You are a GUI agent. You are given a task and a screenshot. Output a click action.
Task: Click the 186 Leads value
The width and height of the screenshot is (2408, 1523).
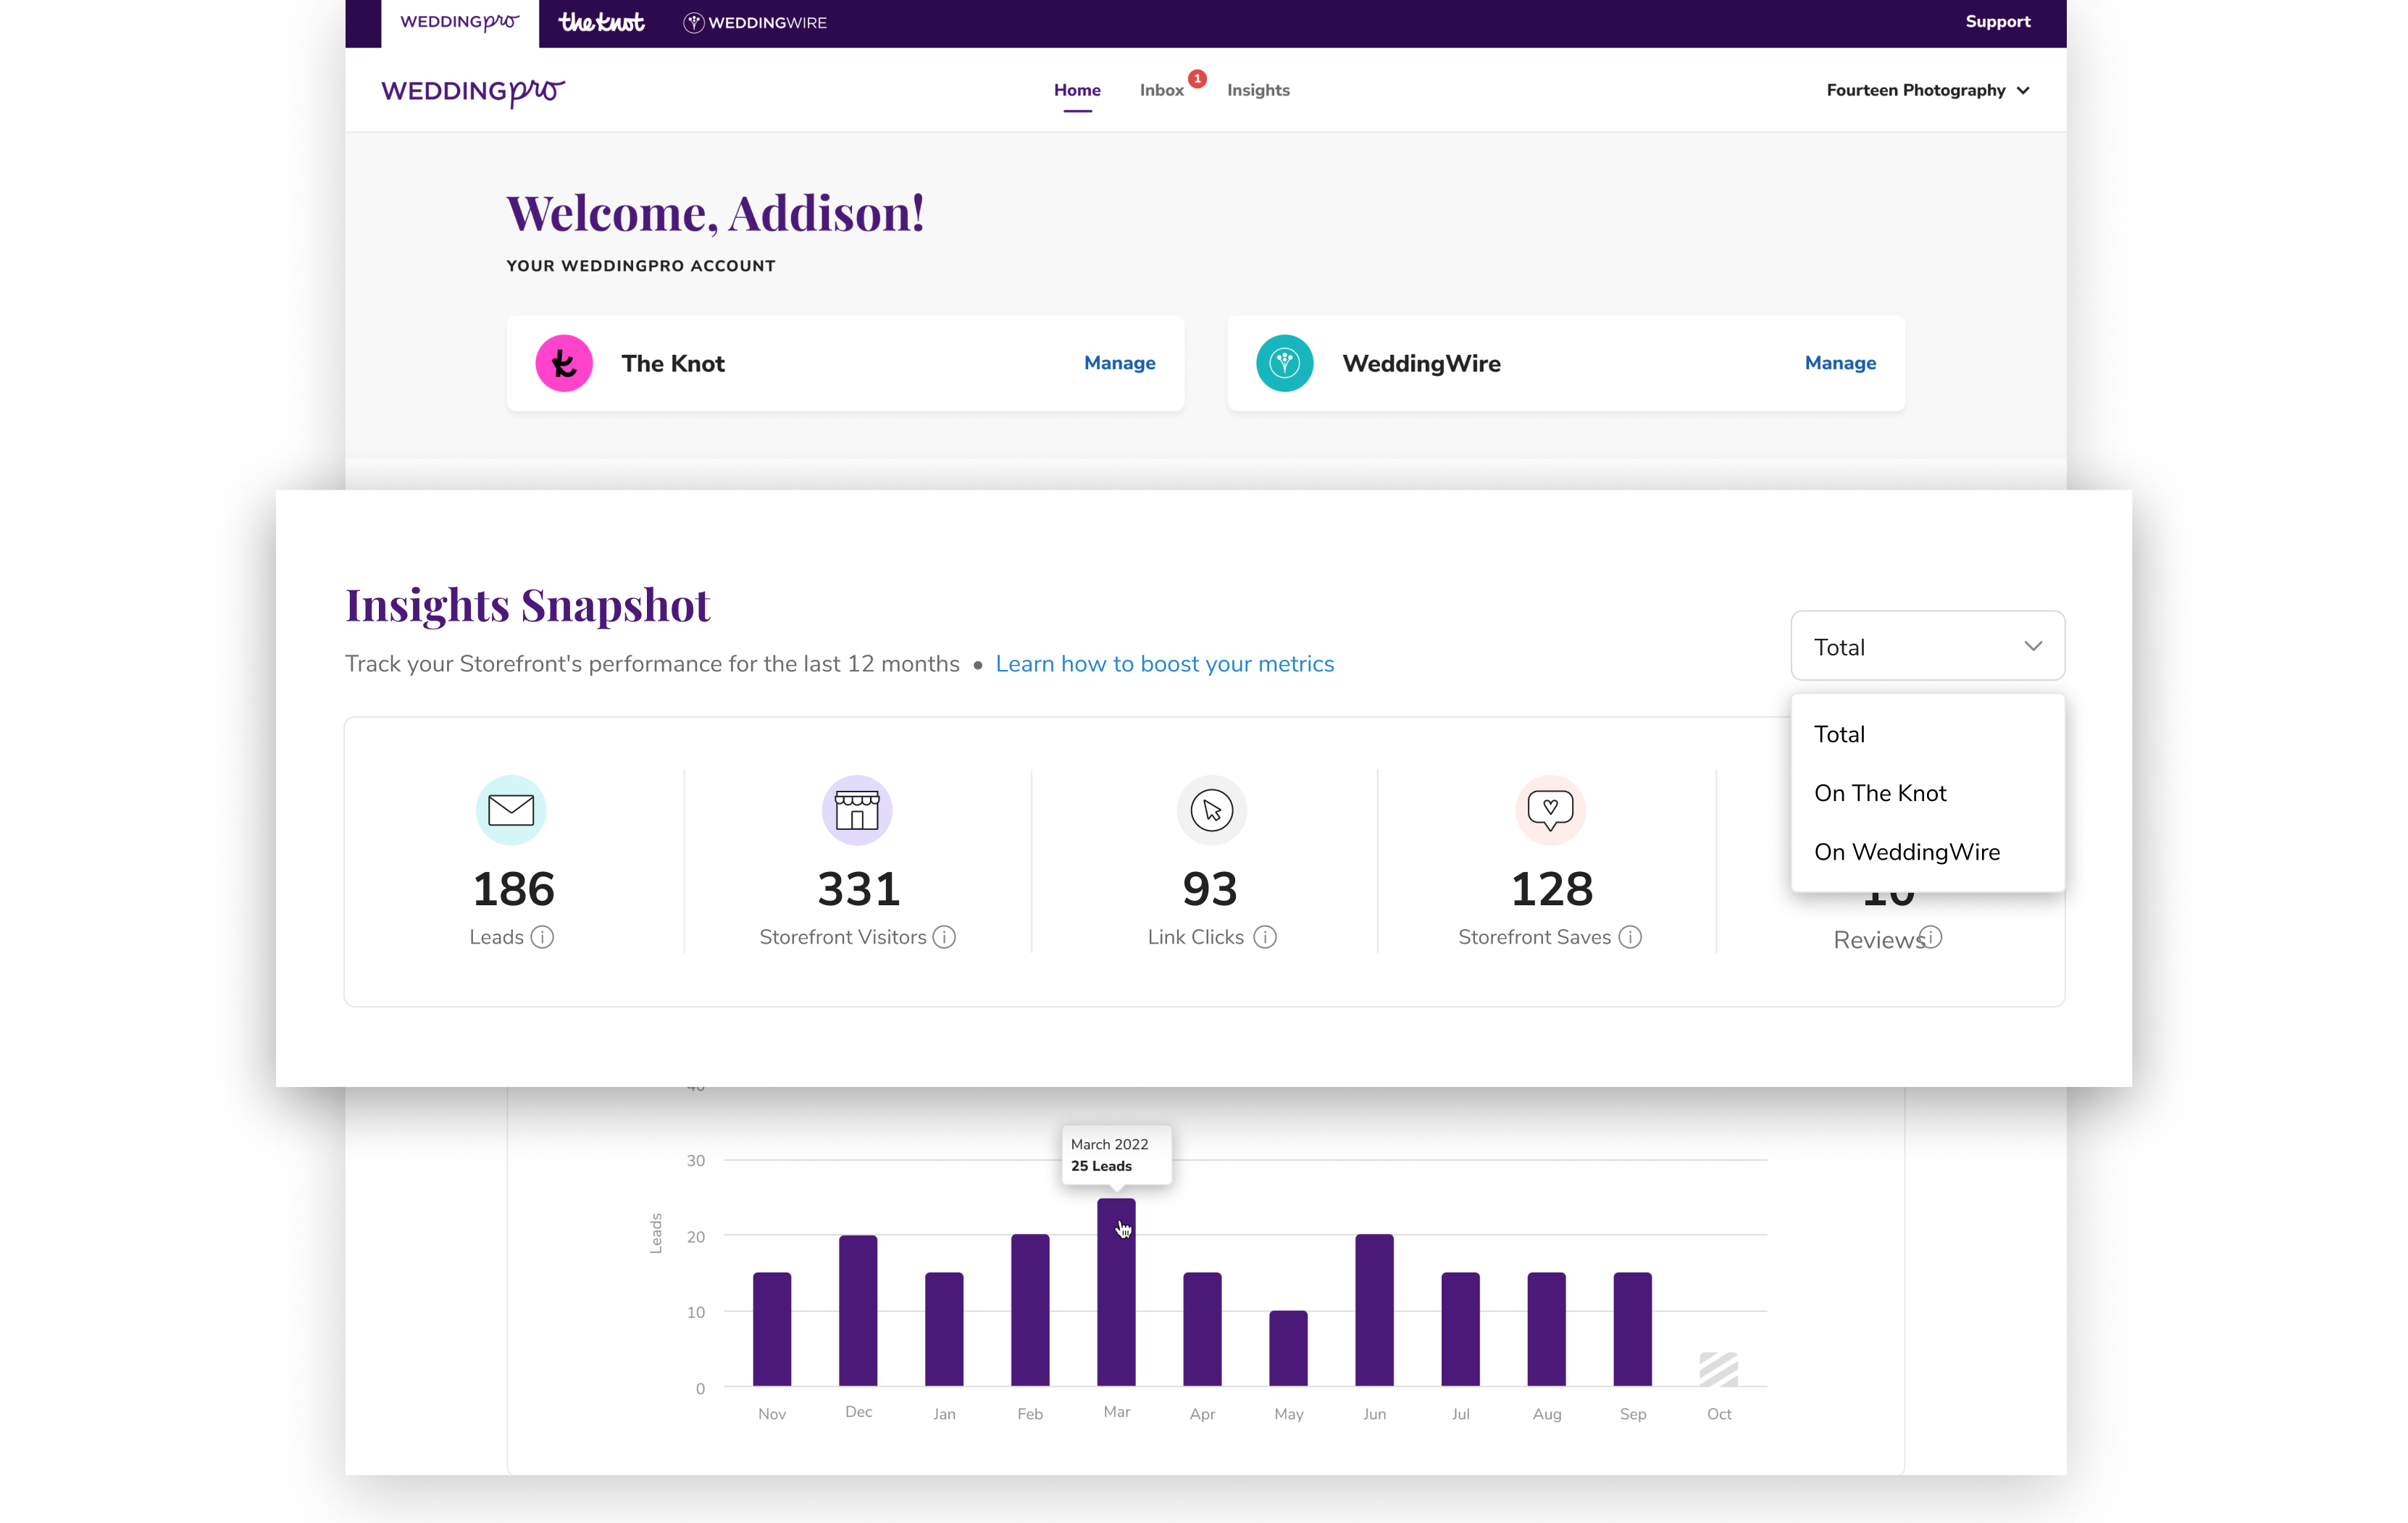pyautogui.click(x=513, y=889)
